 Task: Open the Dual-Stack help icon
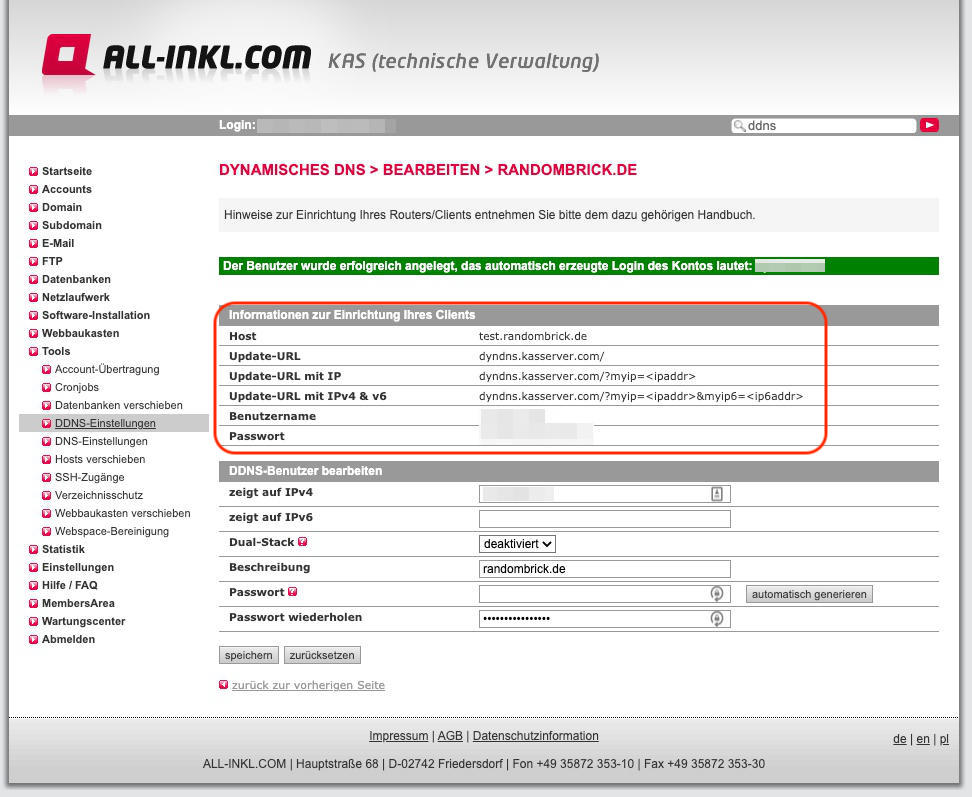(x=303, y=542)
